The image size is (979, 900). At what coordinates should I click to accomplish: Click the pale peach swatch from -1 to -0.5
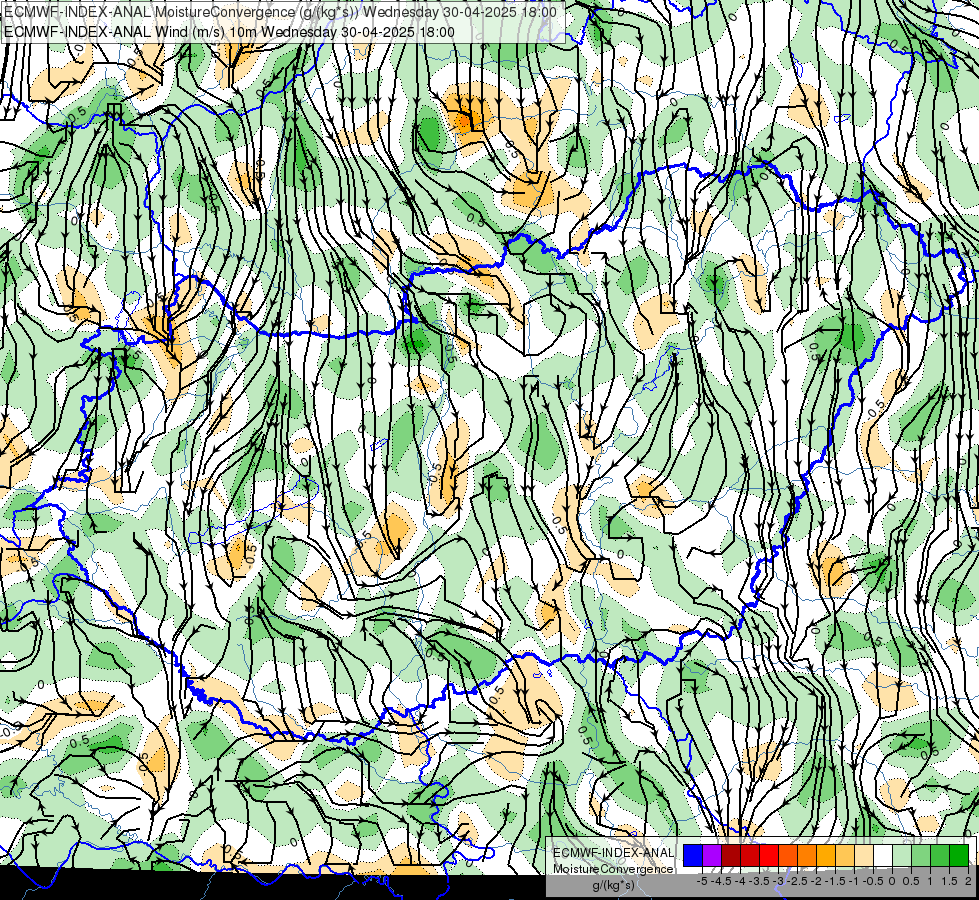(864, 856)
